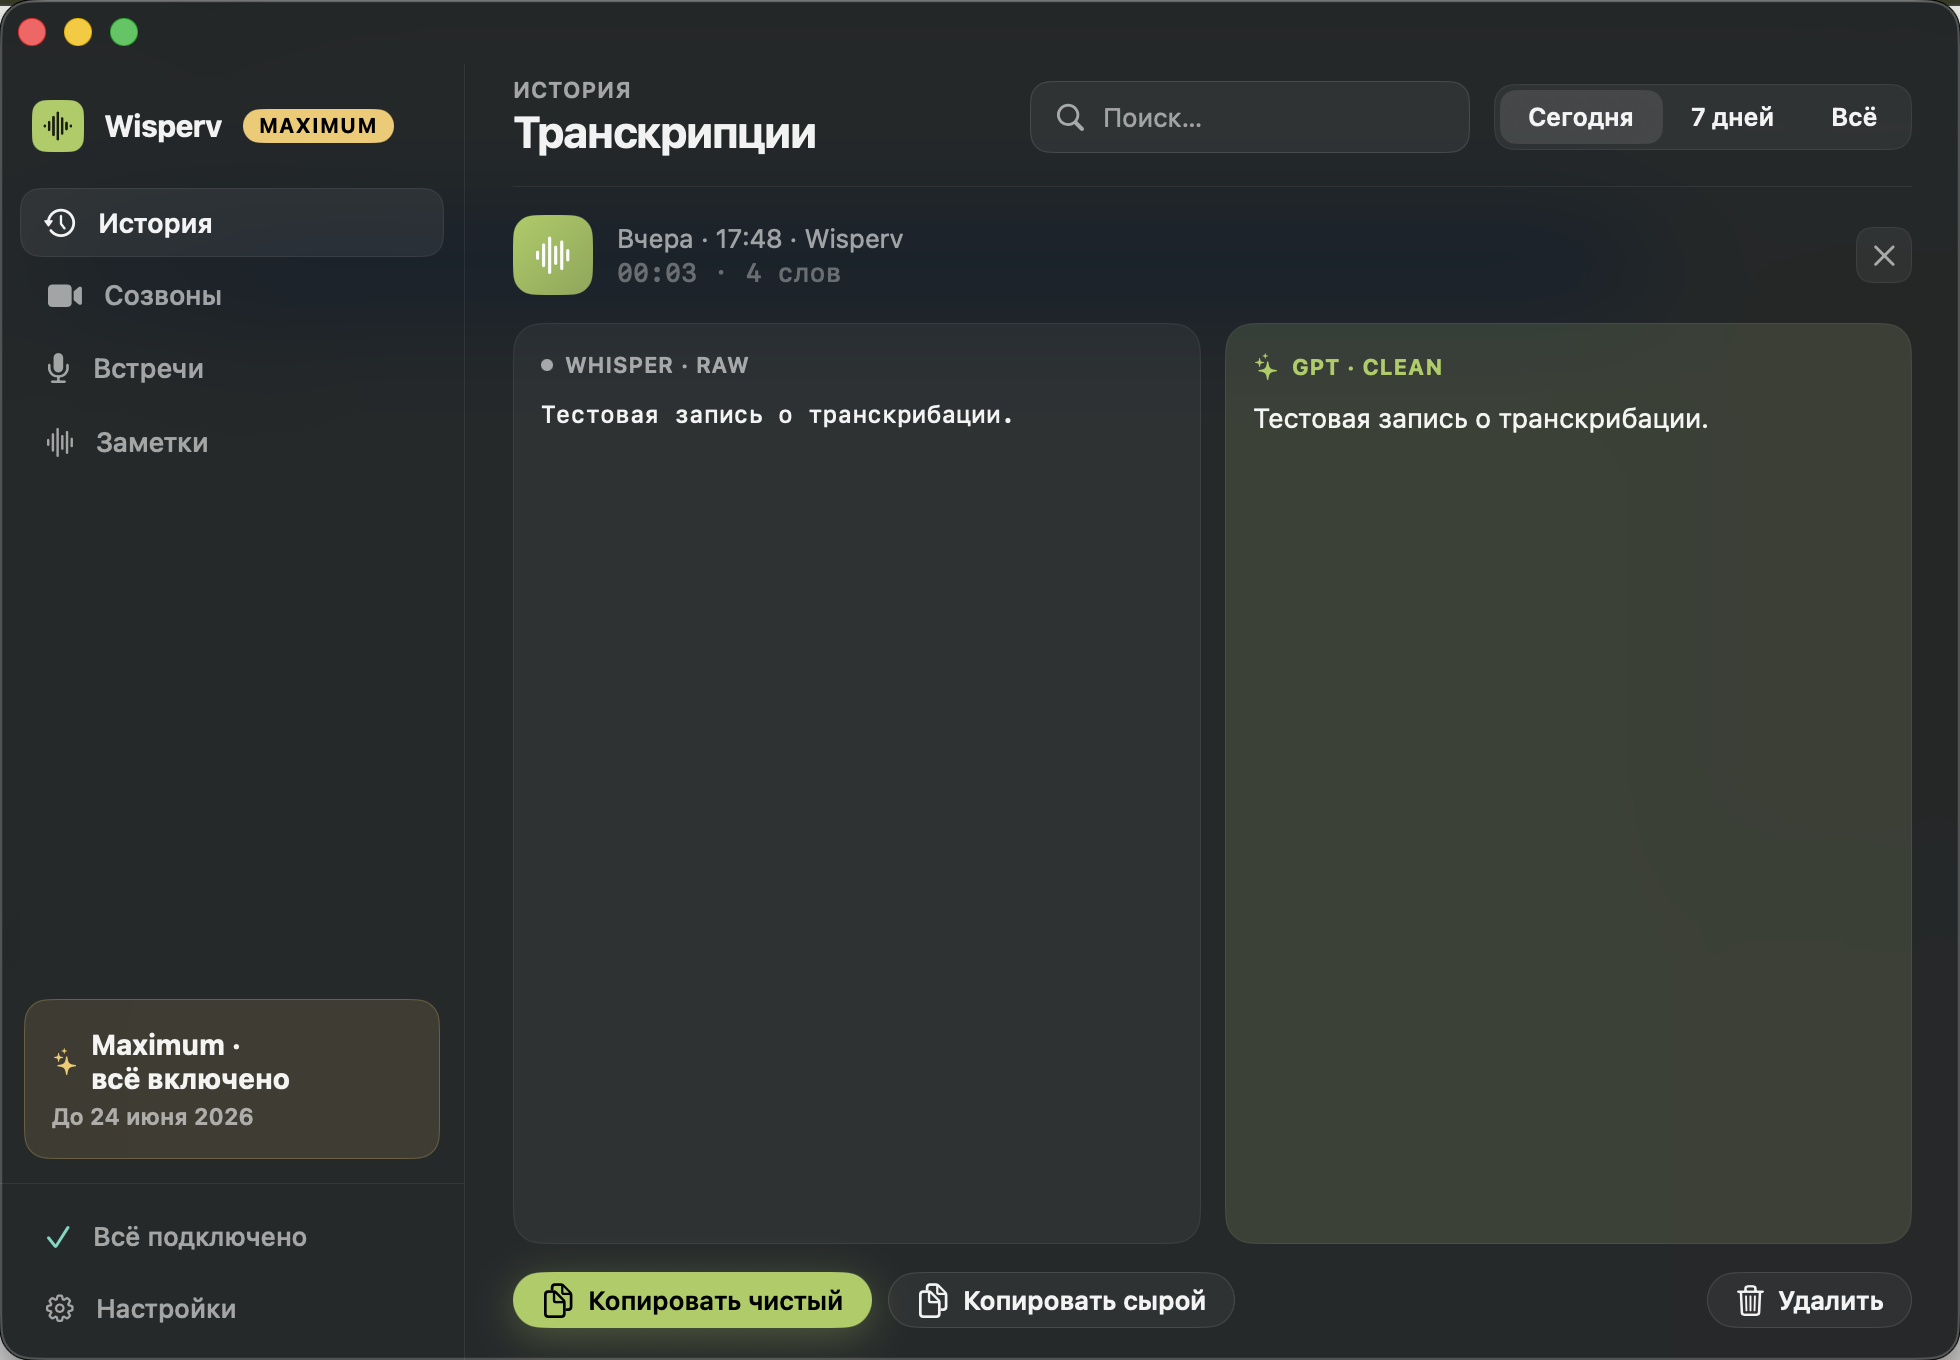Click the Копировать сырой button

point(1061,1300)
